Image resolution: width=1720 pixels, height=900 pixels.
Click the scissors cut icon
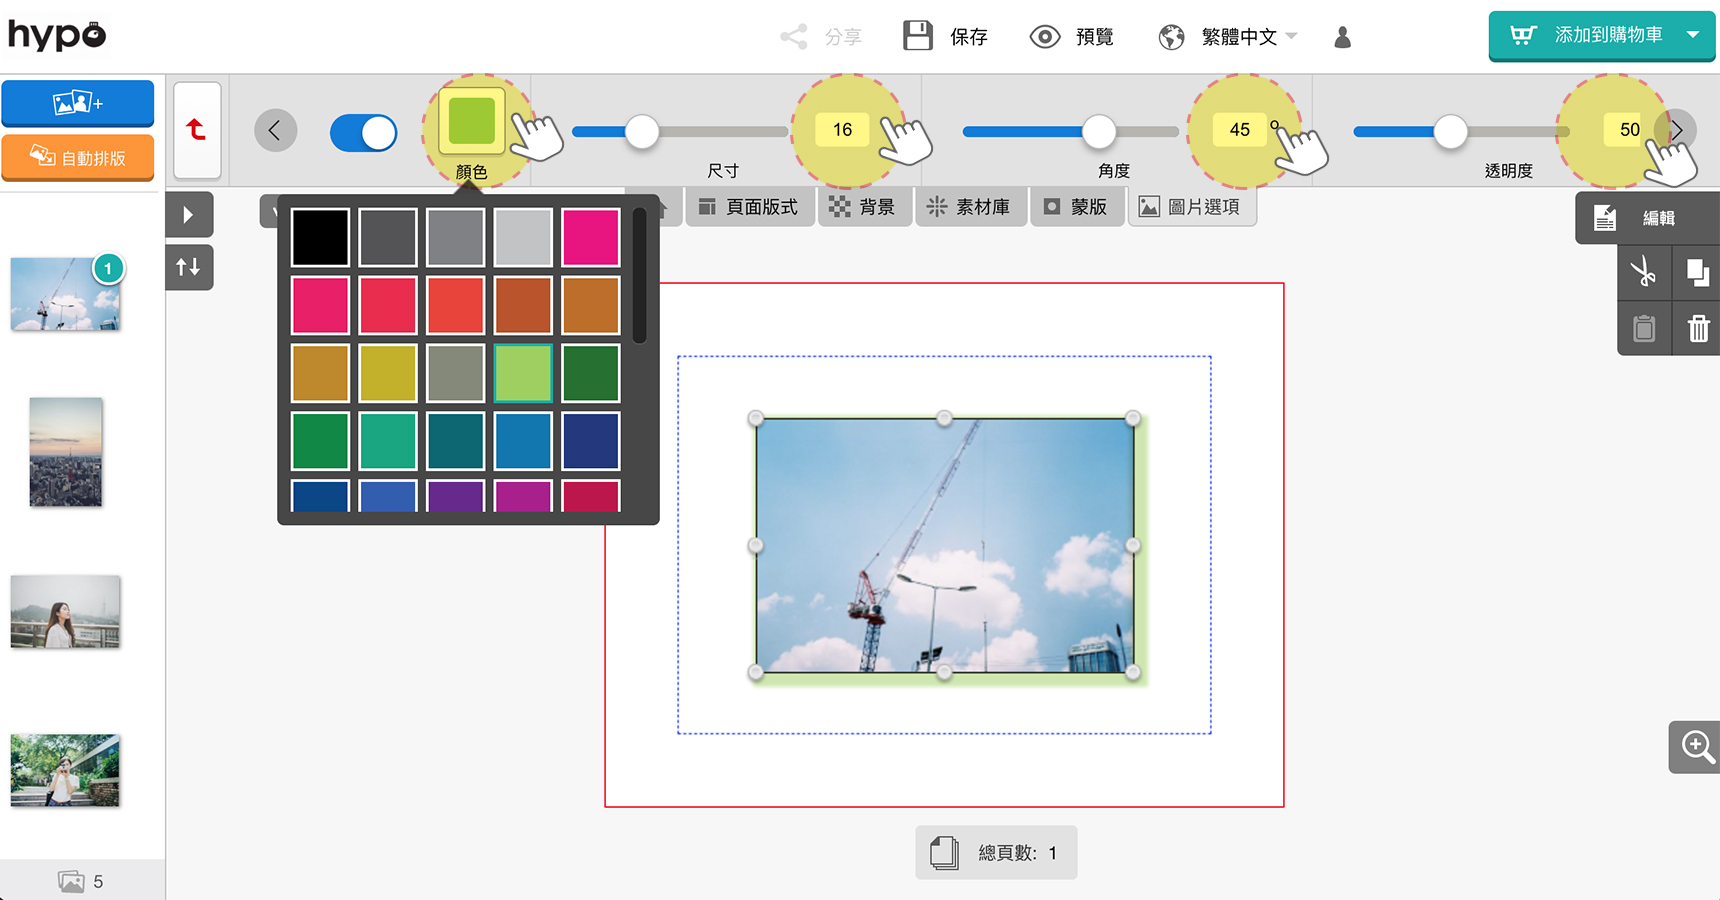point(1643,272)
